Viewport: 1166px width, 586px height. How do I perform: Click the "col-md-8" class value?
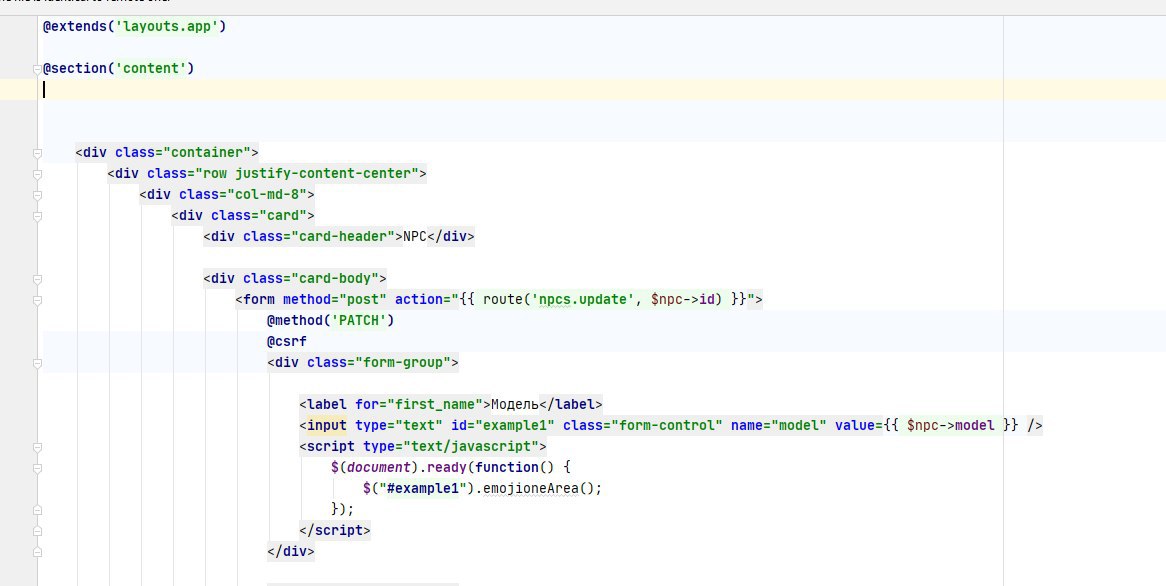point(267,194)
